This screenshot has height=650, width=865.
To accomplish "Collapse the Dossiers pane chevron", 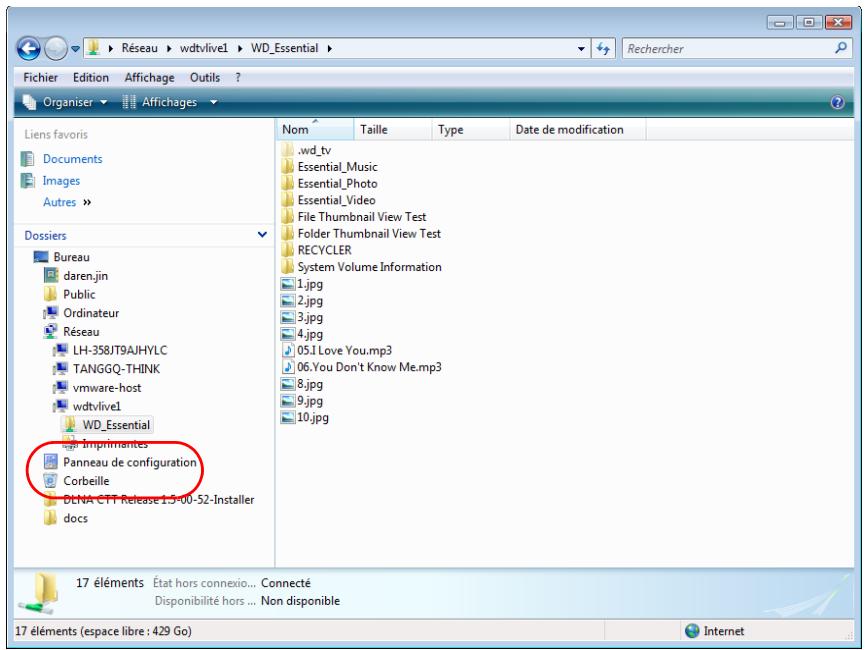I will click(263, 235).
